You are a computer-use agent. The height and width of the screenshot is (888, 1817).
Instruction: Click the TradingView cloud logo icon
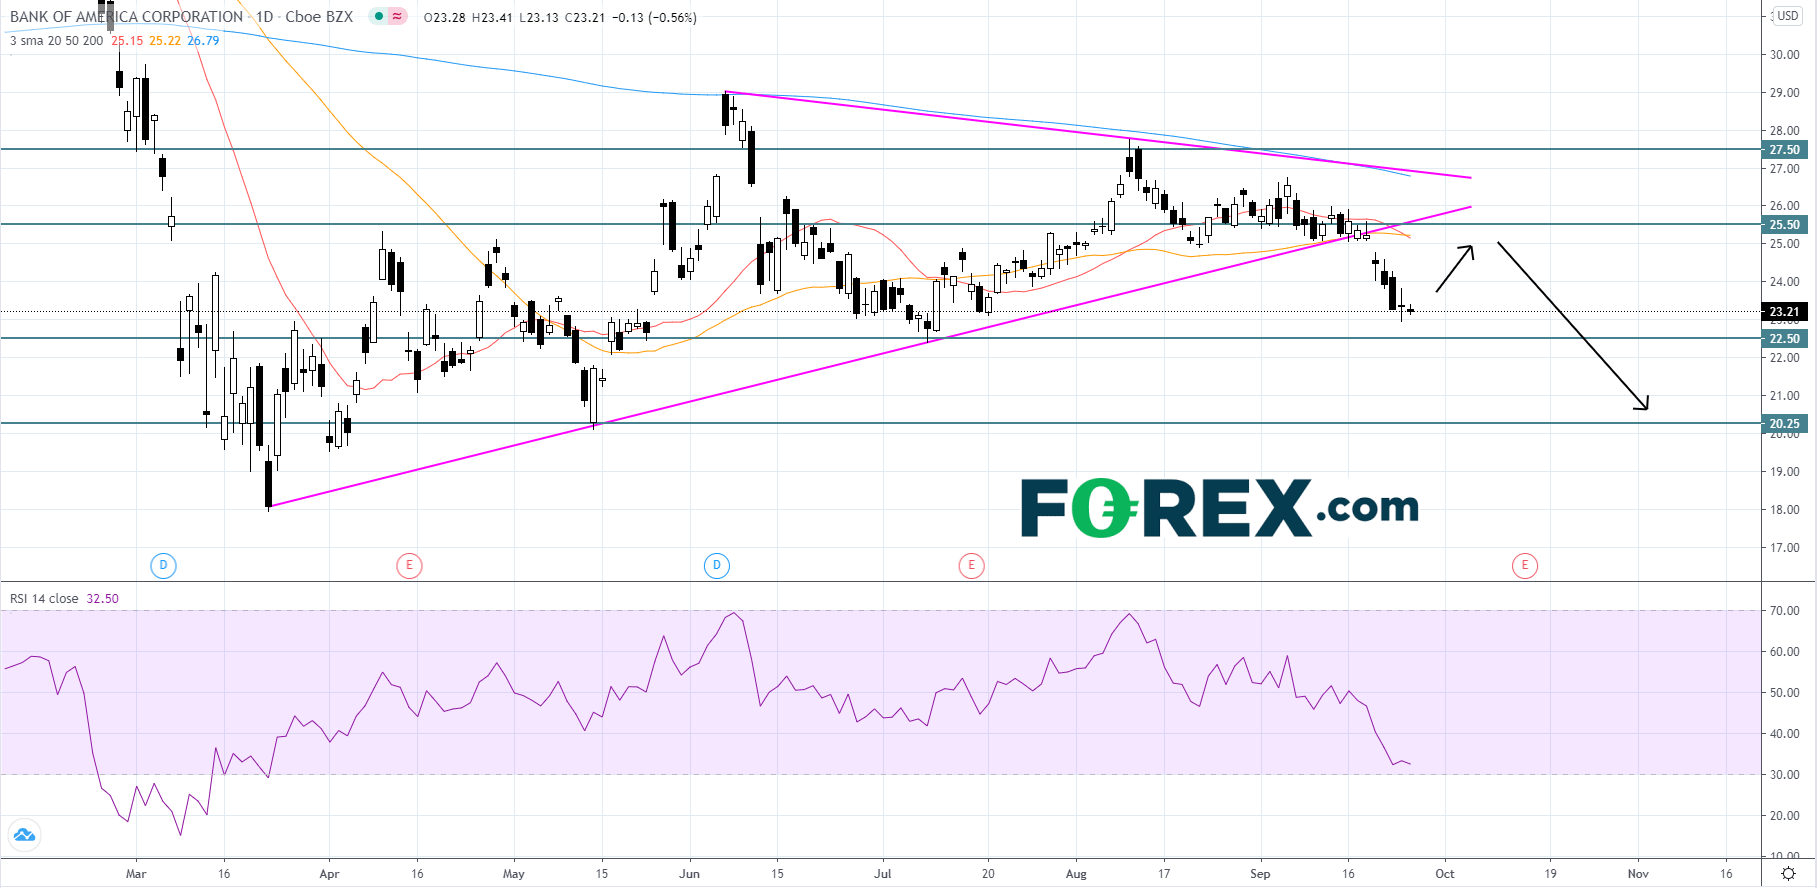[x=23, y=835]
